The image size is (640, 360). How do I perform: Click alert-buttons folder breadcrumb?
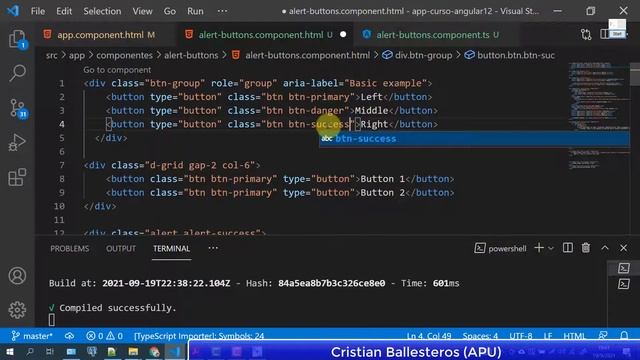[191, 55]
